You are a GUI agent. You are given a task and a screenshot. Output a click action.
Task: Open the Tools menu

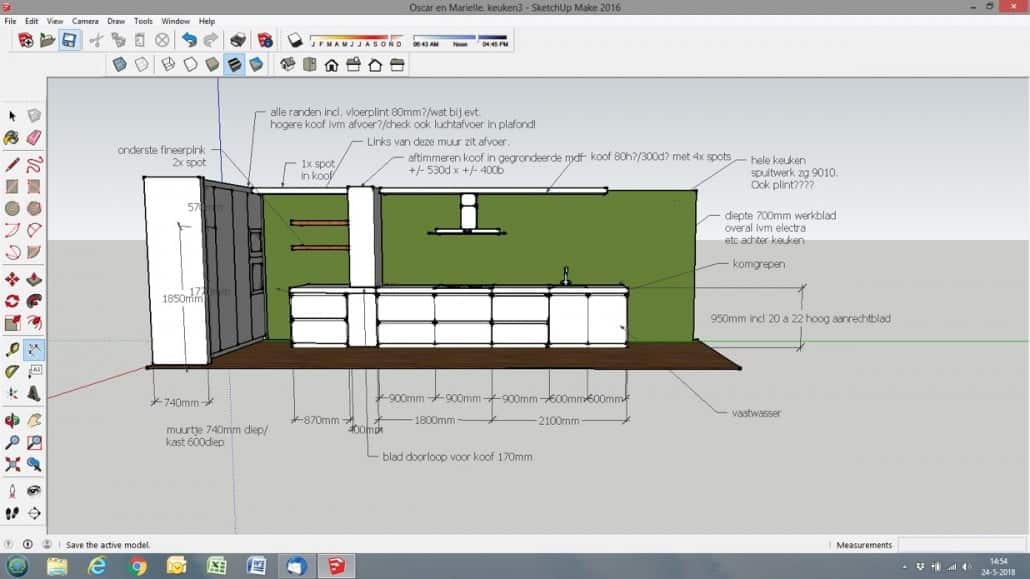[143, 21]
